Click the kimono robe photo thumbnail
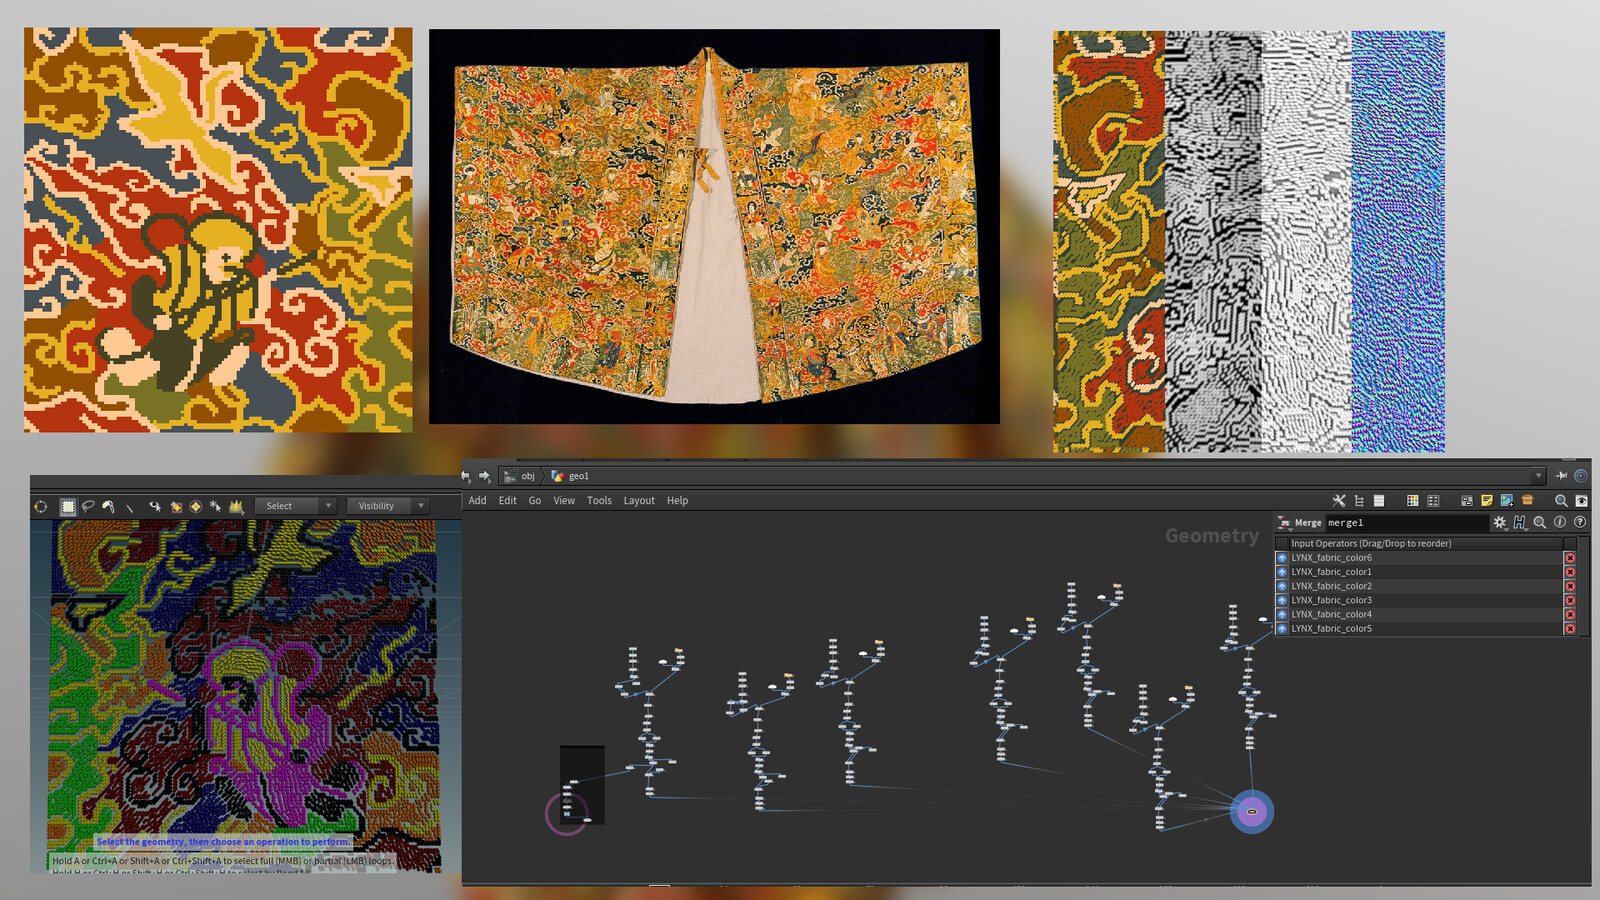 point(714,226)
